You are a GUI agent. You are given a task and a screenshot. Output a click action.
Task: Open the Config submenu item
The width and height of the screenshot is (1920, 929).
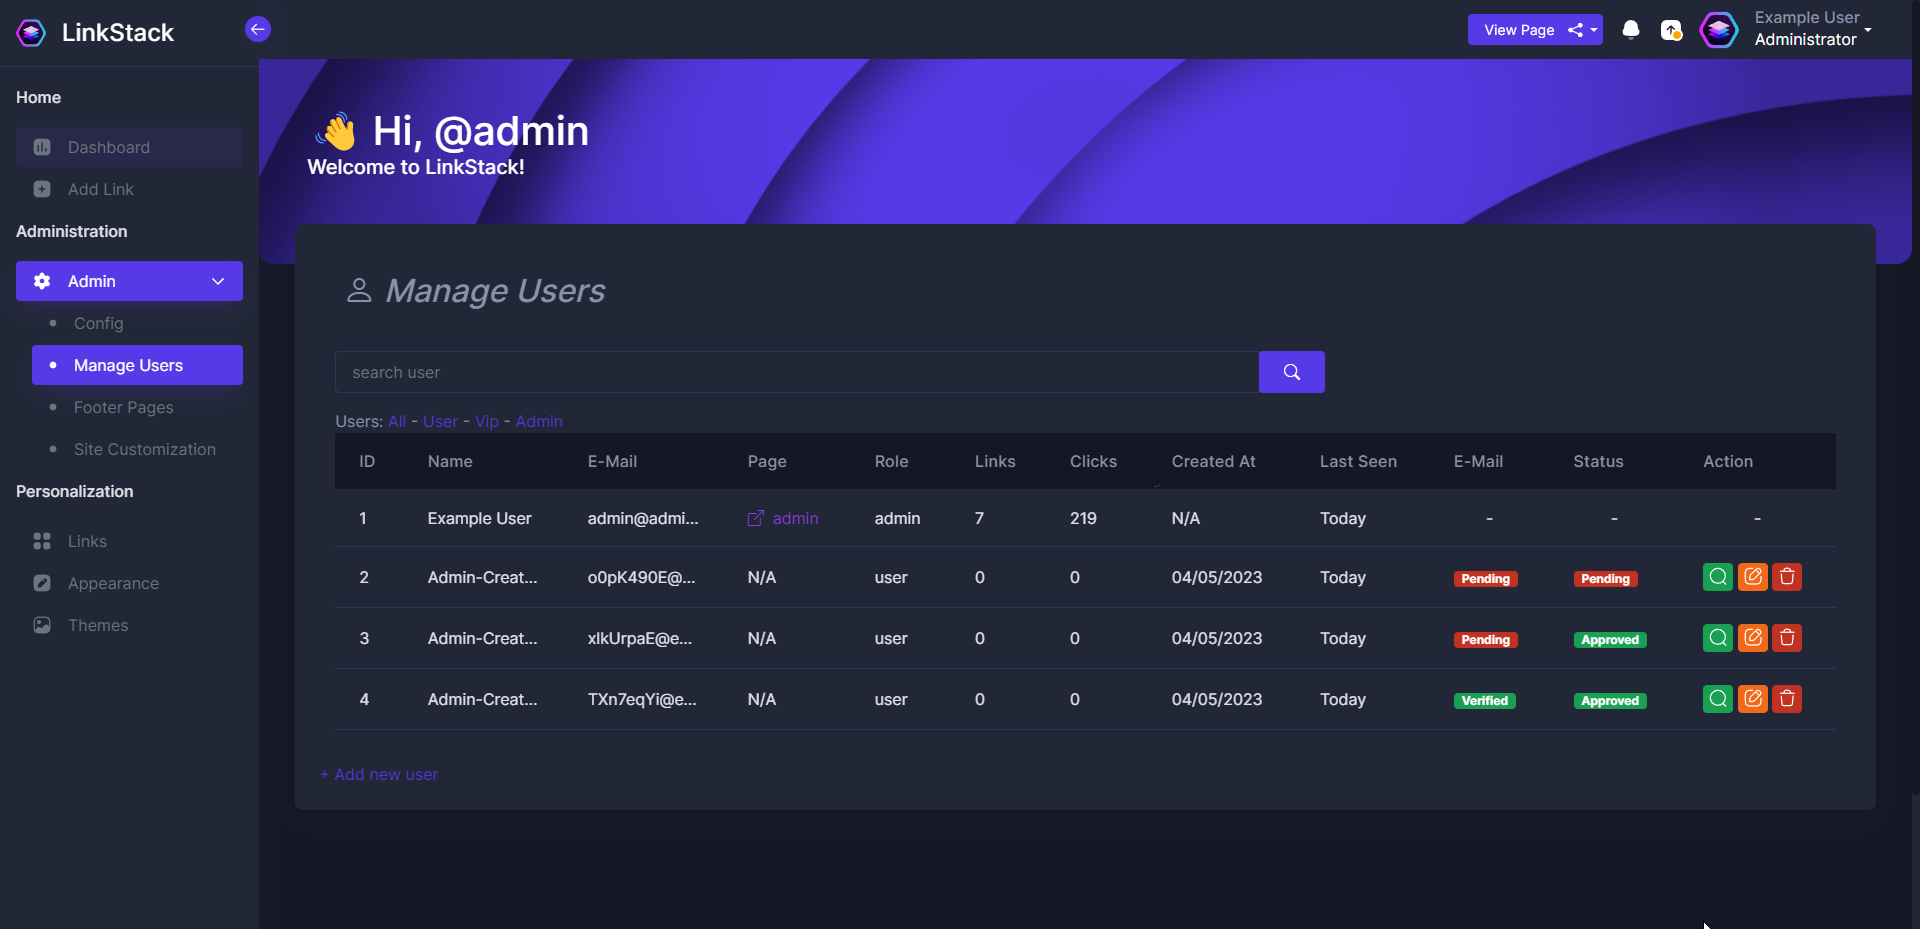click(x=99, y=323)
